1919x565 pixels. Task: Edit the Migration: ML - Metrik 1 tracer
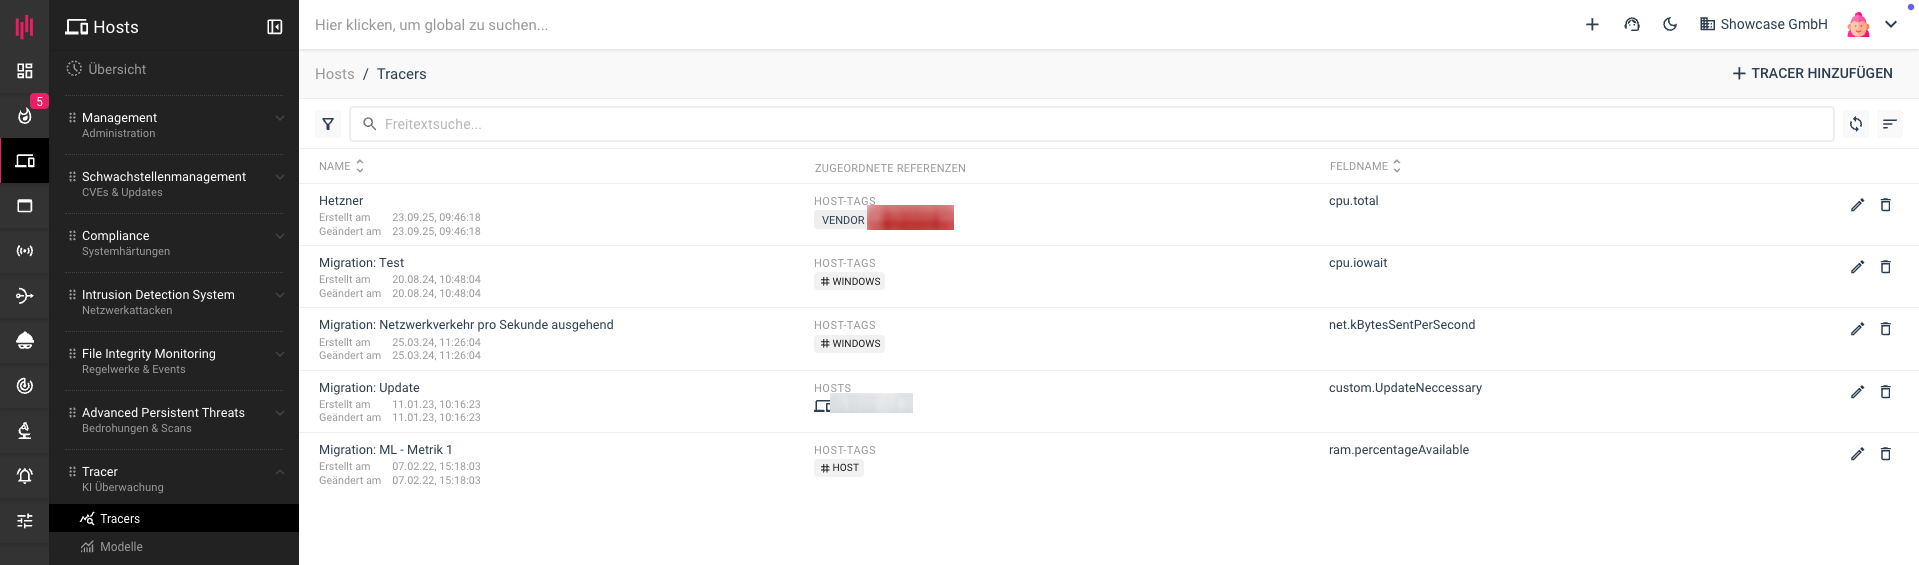coord(1857,454)
